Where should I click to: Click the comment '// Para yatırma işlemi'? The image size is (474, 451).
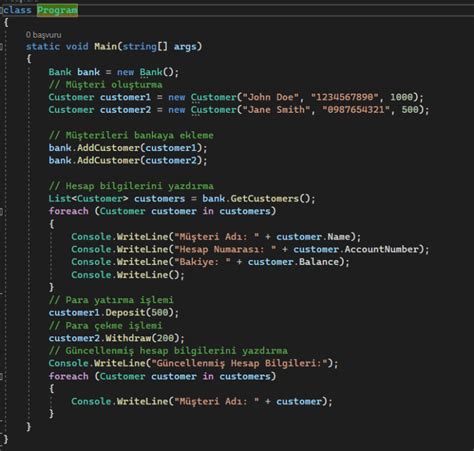point(111,300)
